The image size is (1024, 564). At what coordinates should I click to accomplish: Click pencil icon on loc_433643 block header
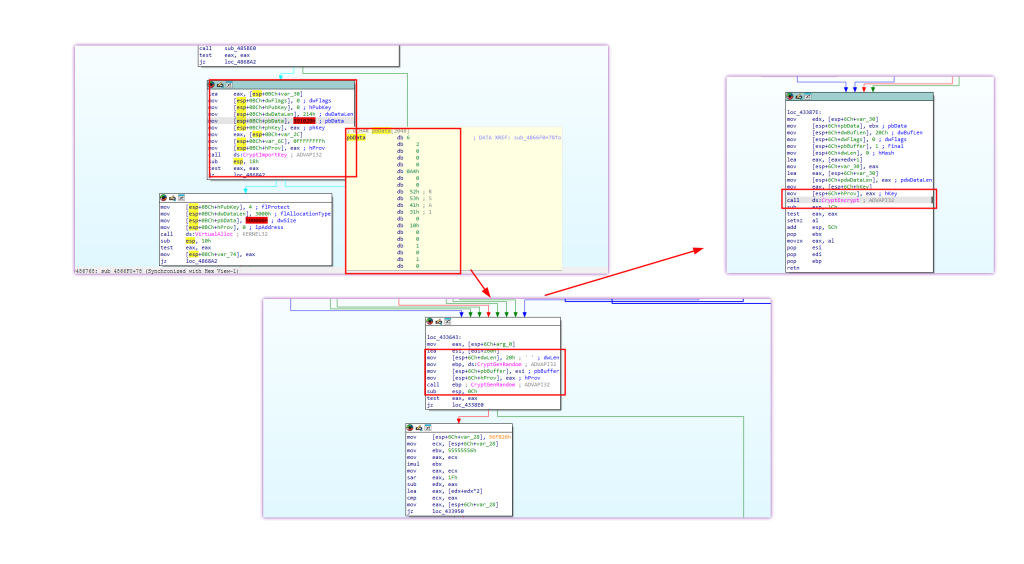click(x=438, y=322)
